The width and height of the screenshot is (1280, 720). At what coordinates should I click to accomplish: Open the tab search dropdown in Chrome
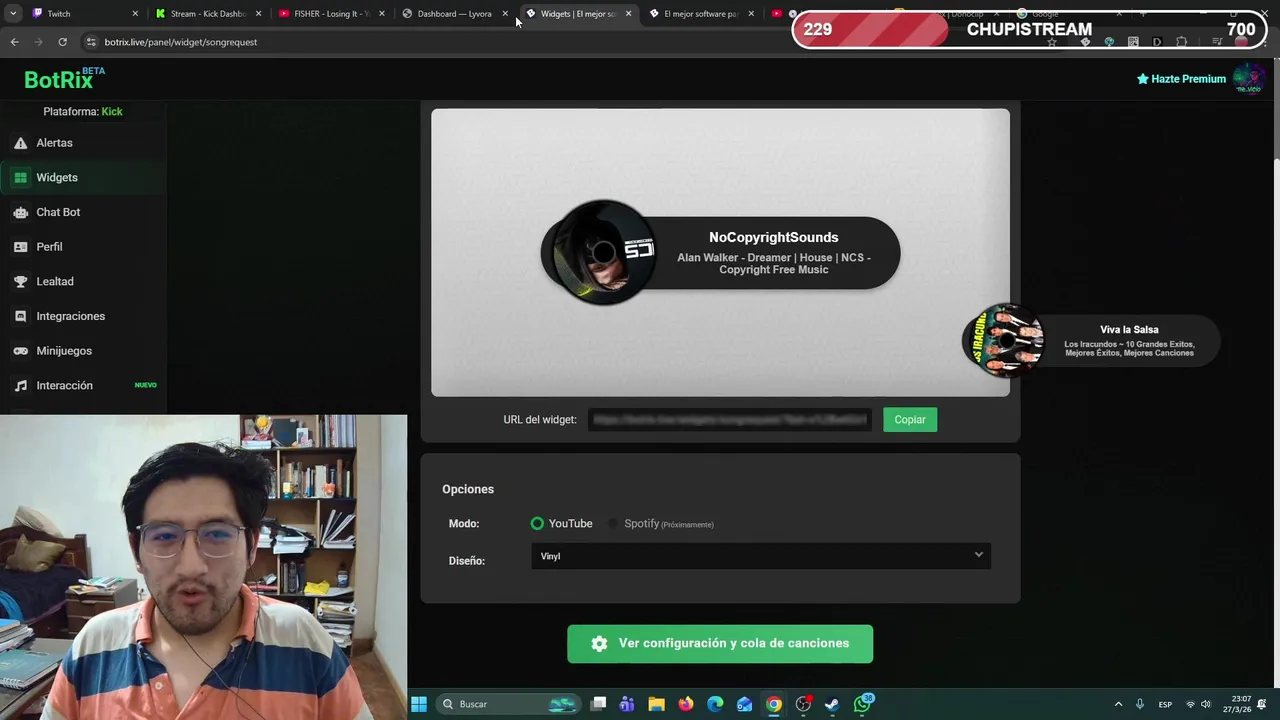point(13,14)
